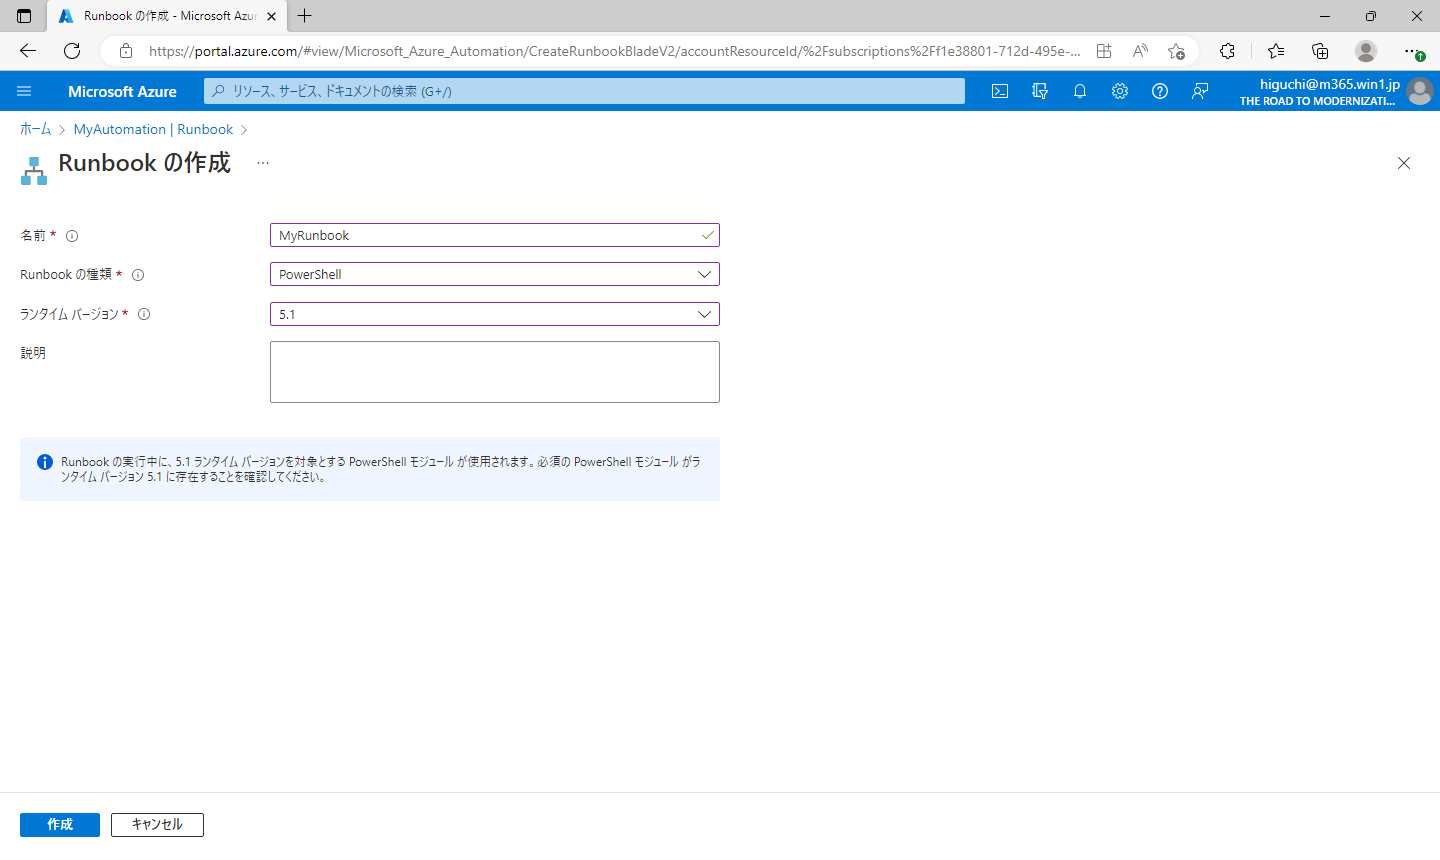Click the 説明 text area

pos(495,372)
